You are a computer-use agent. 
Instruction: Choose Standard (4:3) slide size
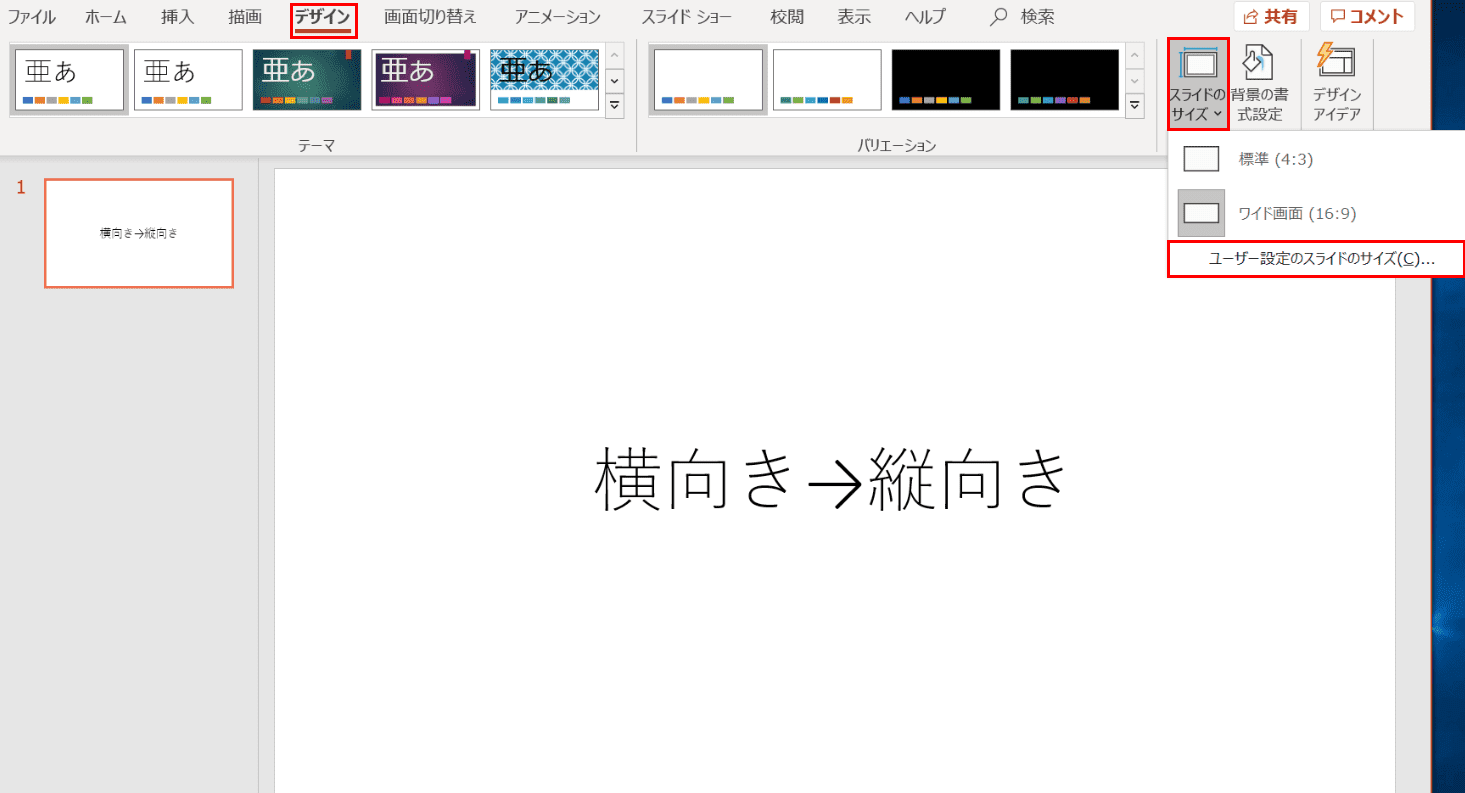pyautogui.click(x=1316, y=159)
